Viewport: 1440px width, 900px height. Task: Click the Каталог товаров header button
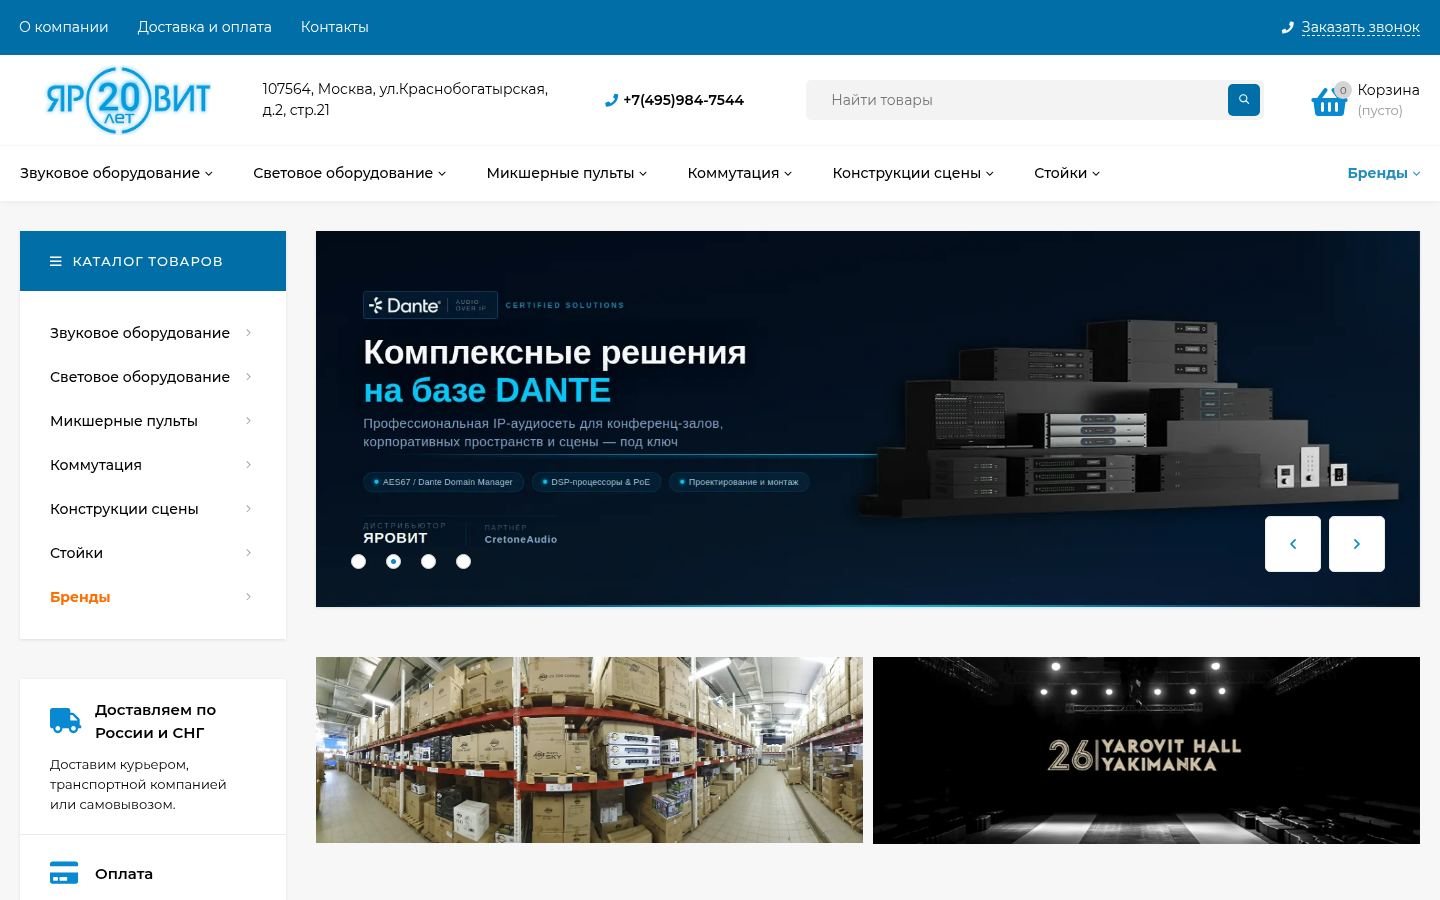(153, 261)
